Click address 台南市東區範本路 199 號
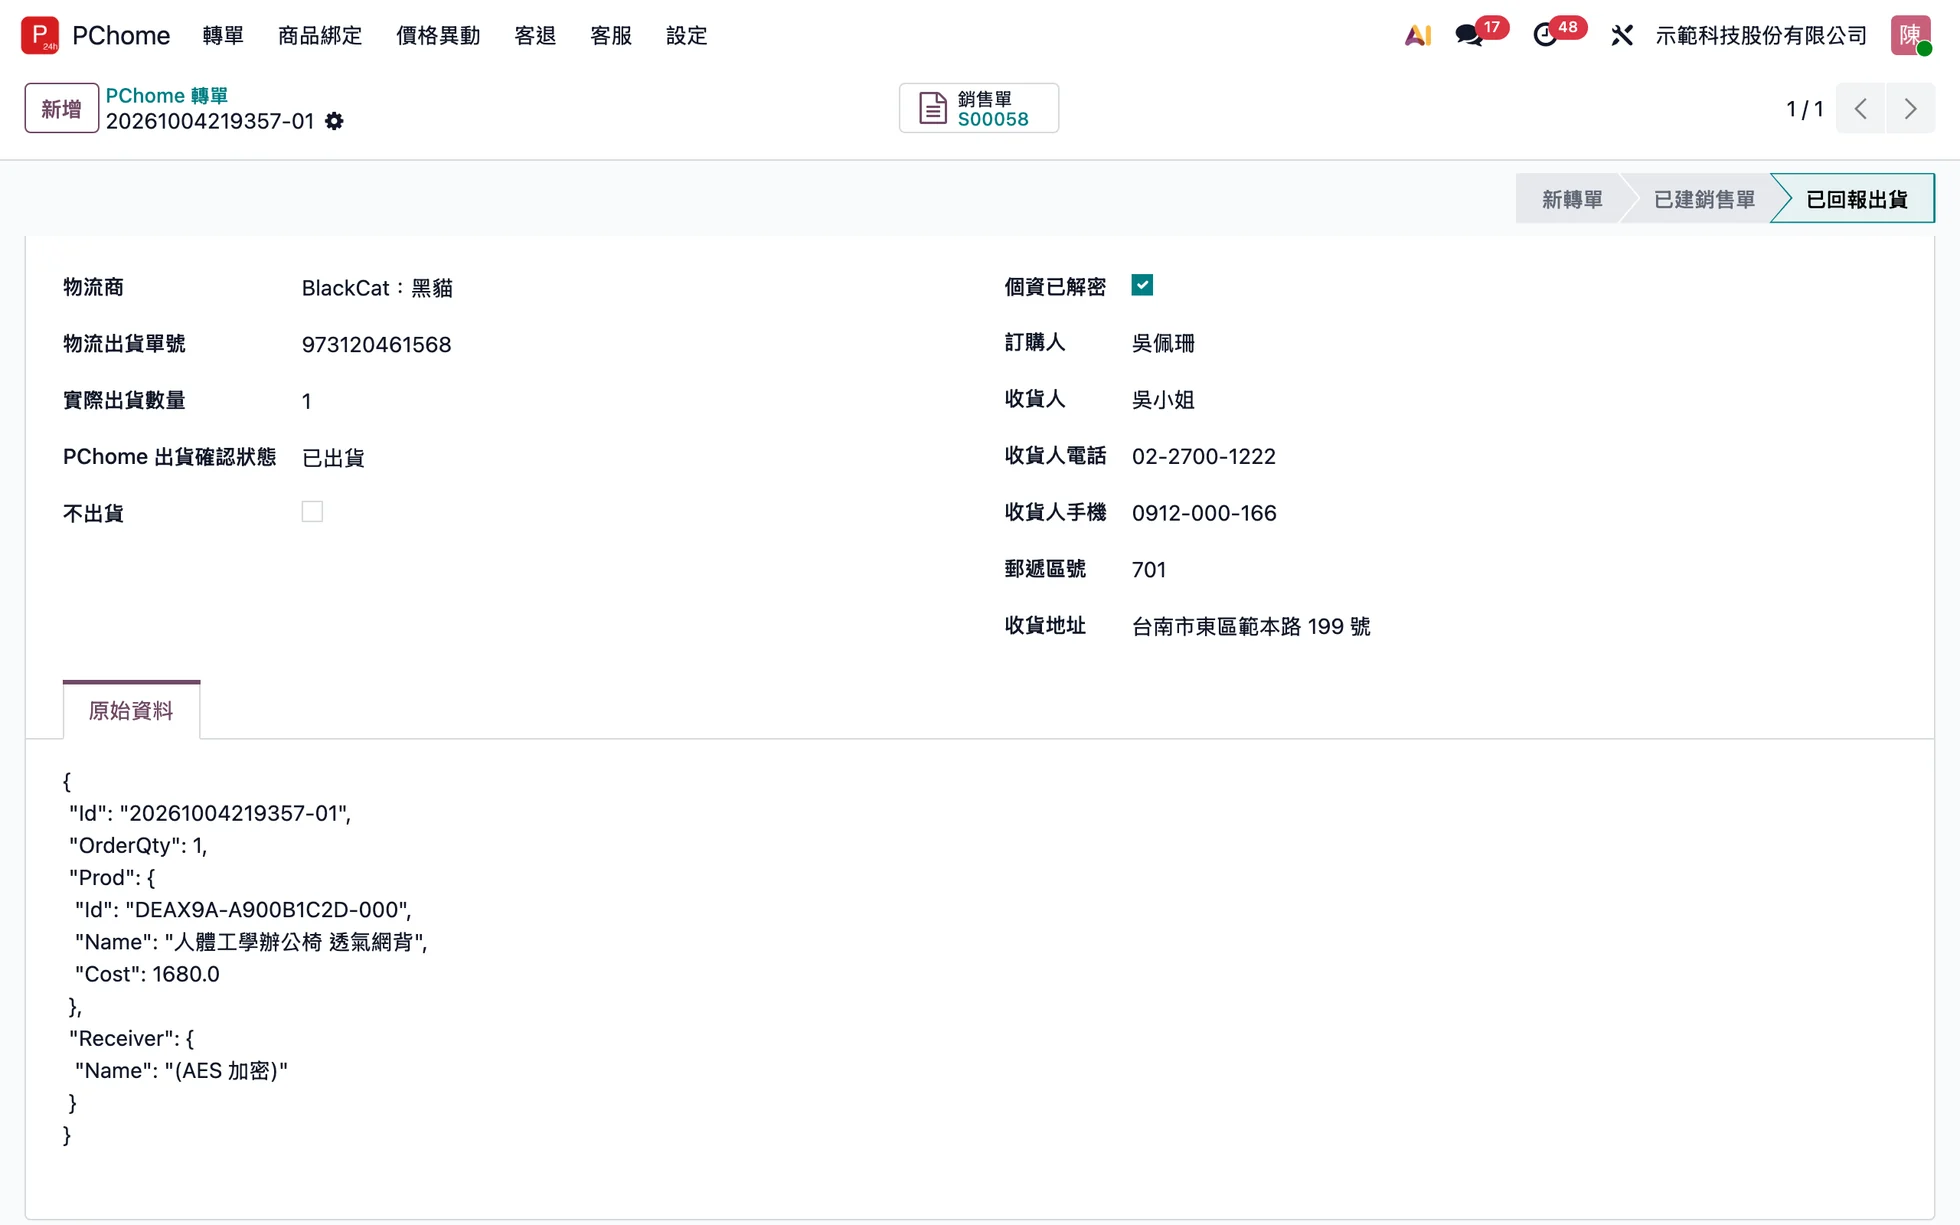The width and height of the screenshot is (1960, 1225). pos(1251,626)
